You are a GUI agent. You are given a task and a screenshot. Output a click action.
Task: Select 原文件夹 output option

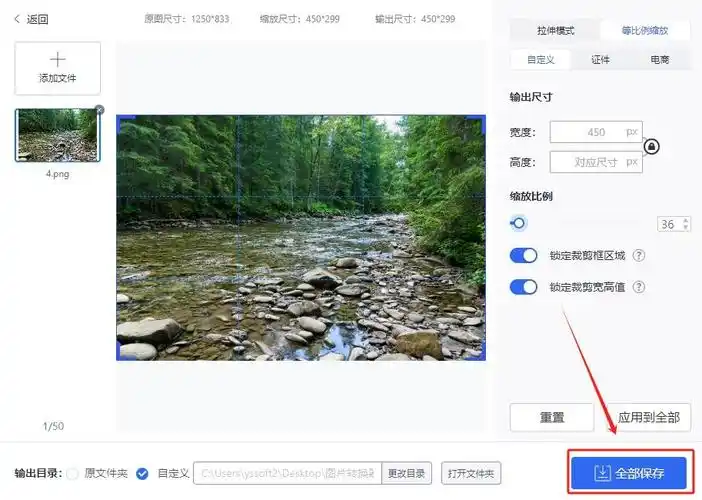[72, 473]
